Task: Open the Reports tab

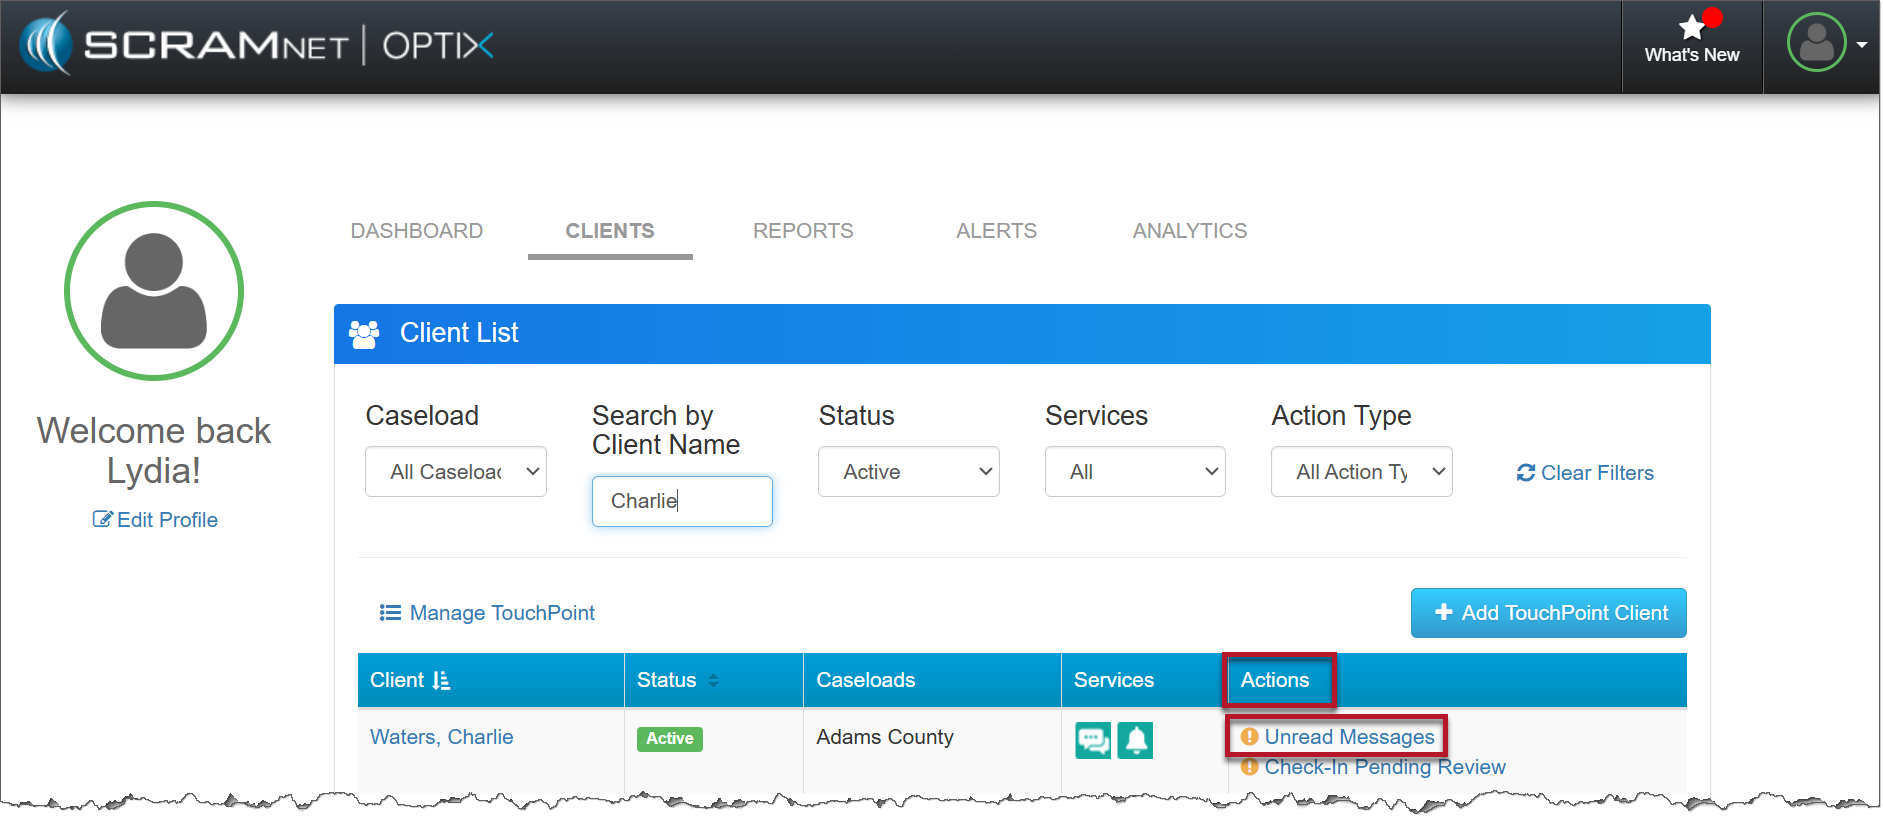Action: (803, 231)
